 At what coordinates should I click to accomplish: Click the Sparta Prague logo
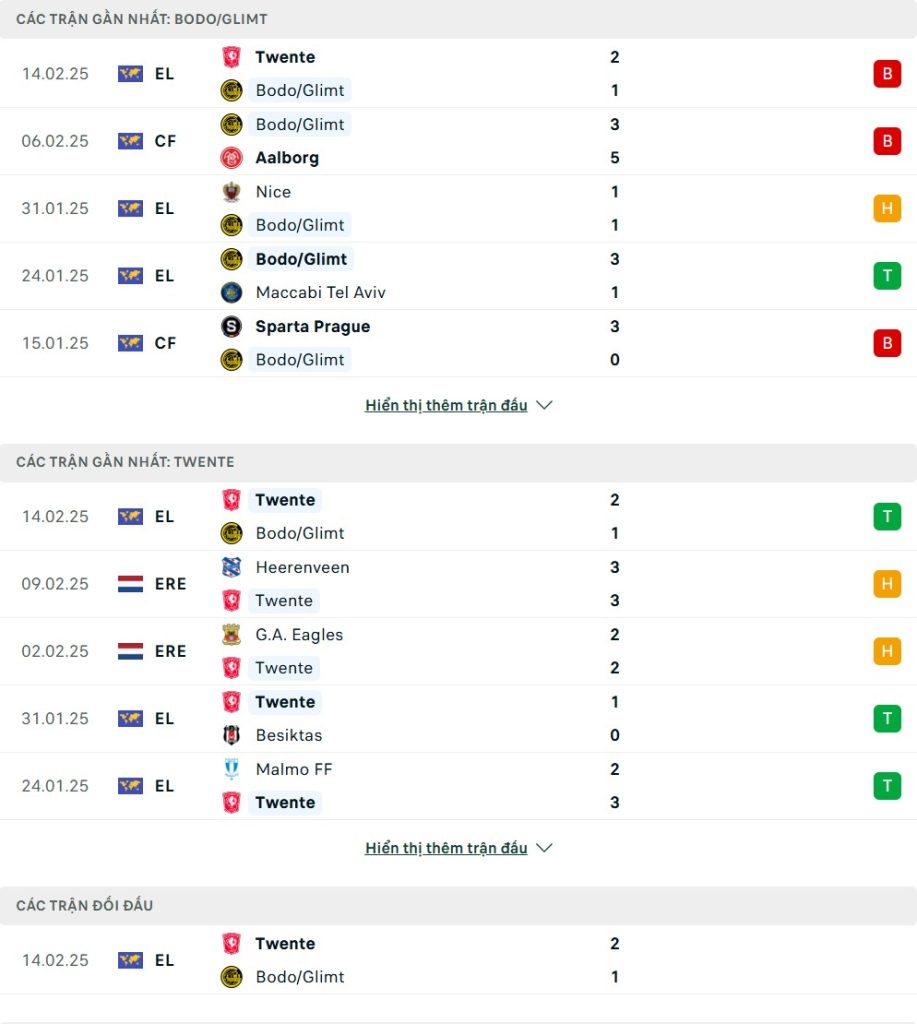[x=231, y=327]
